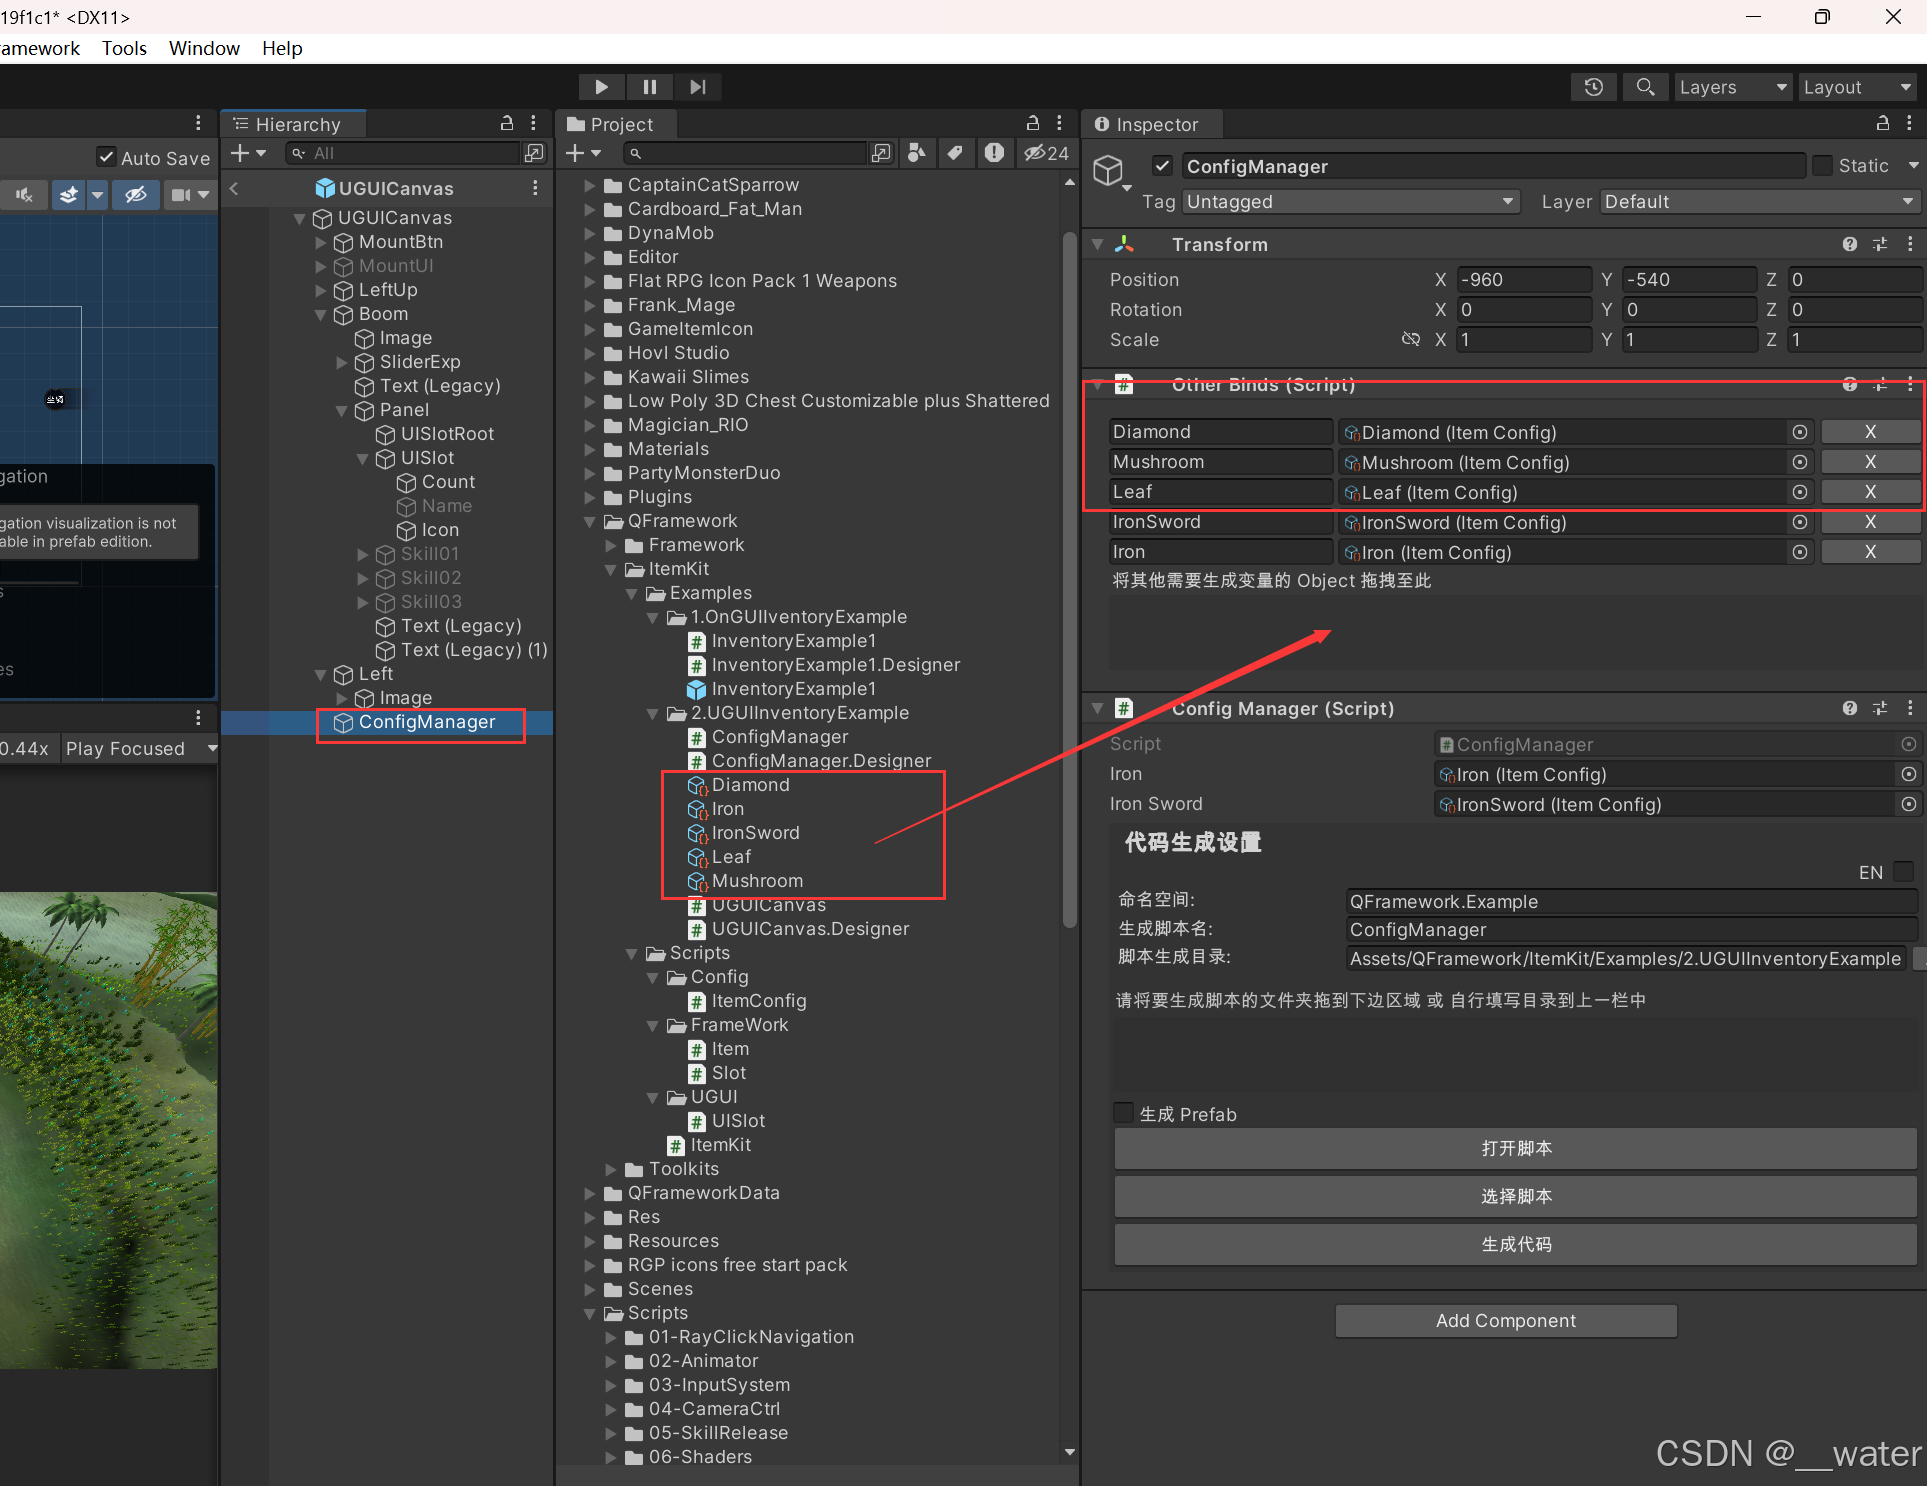Viewport: 1927px width, 1486px height.
Task: Collapse the Config Manager script foldout
Action: 1098,708
